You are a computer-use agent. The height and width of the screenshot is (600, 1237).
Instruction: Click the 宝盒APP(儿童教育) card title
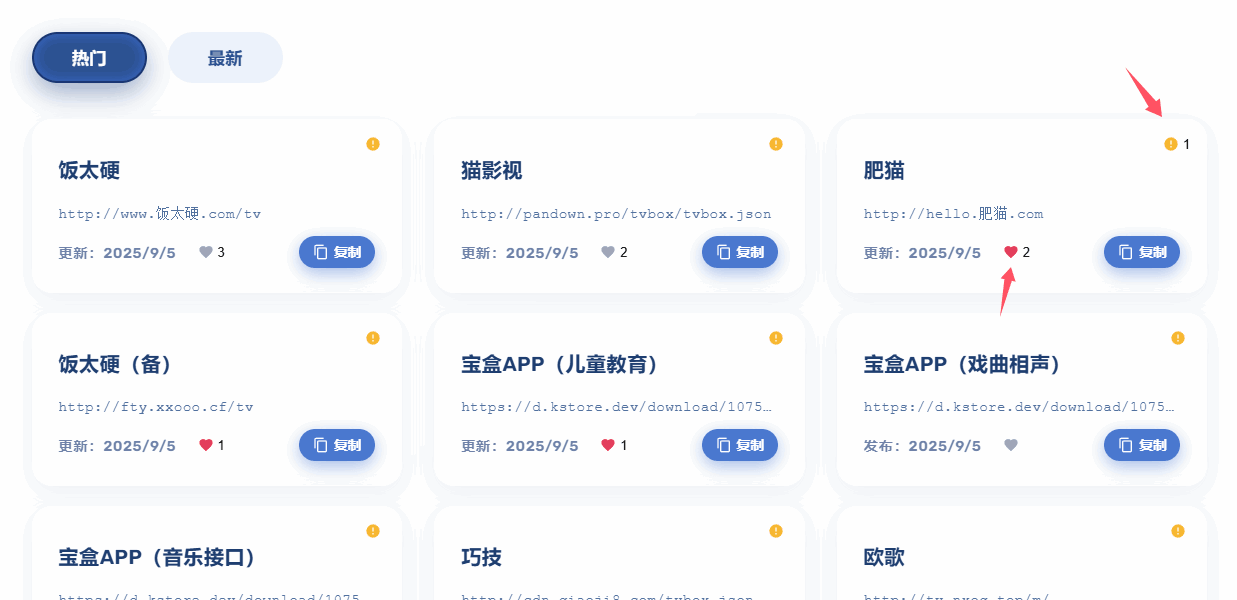pos(560,364)
